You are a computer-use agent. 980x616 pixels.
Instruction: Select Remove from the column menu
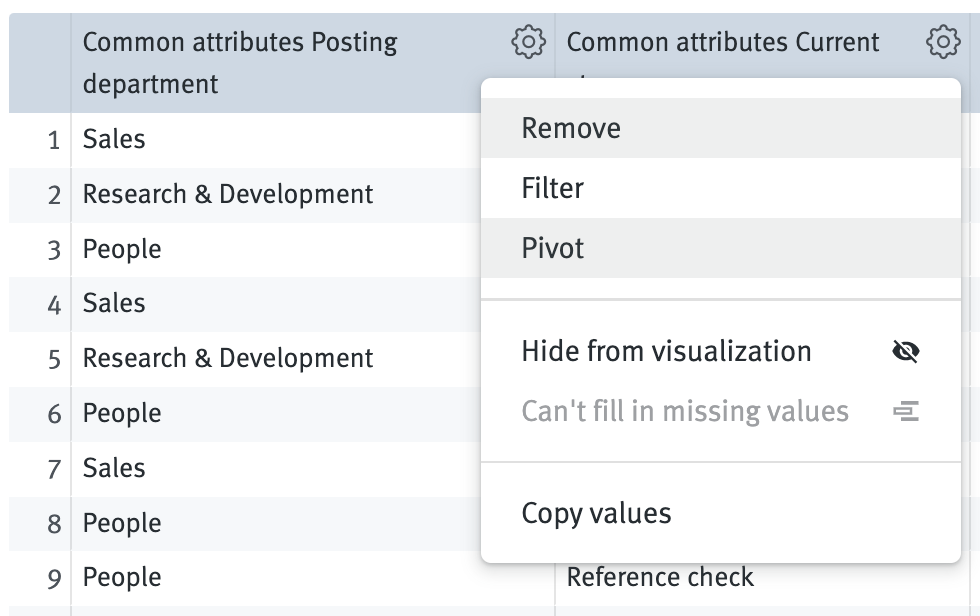point(570,128)
